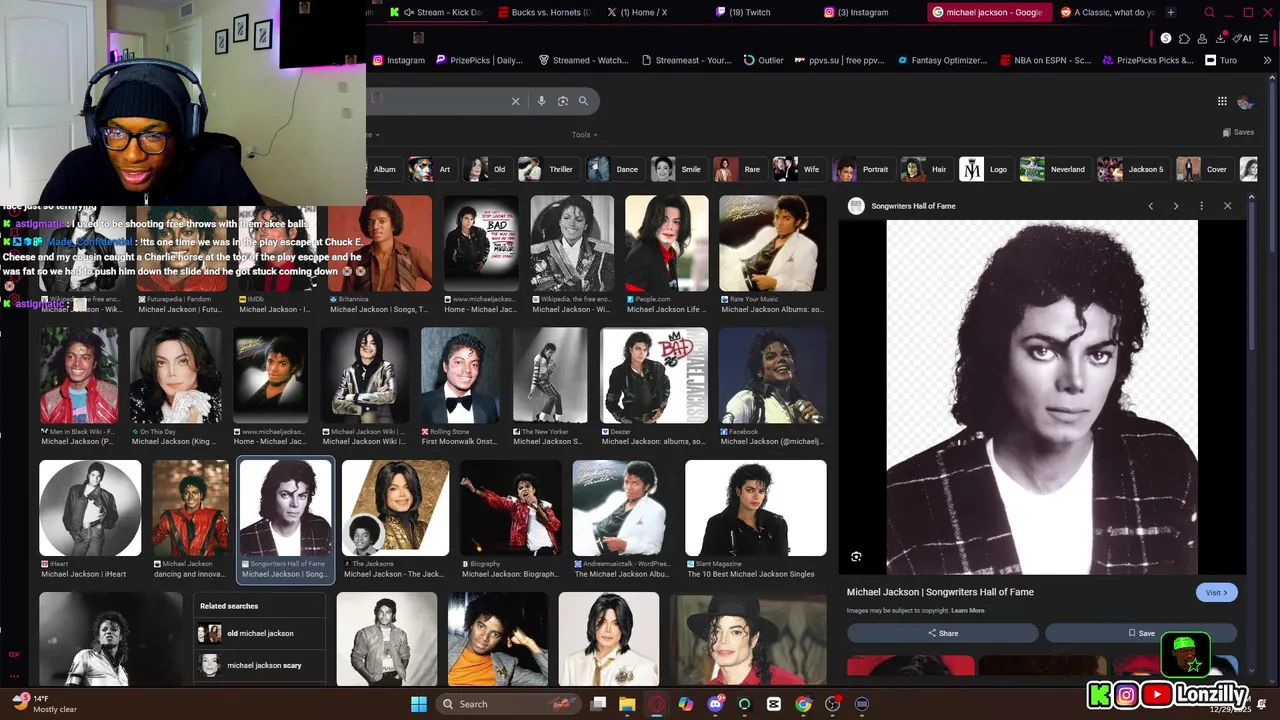Click the Share button
Viewport: 1280px width, 720px height.
click(942, 633)
